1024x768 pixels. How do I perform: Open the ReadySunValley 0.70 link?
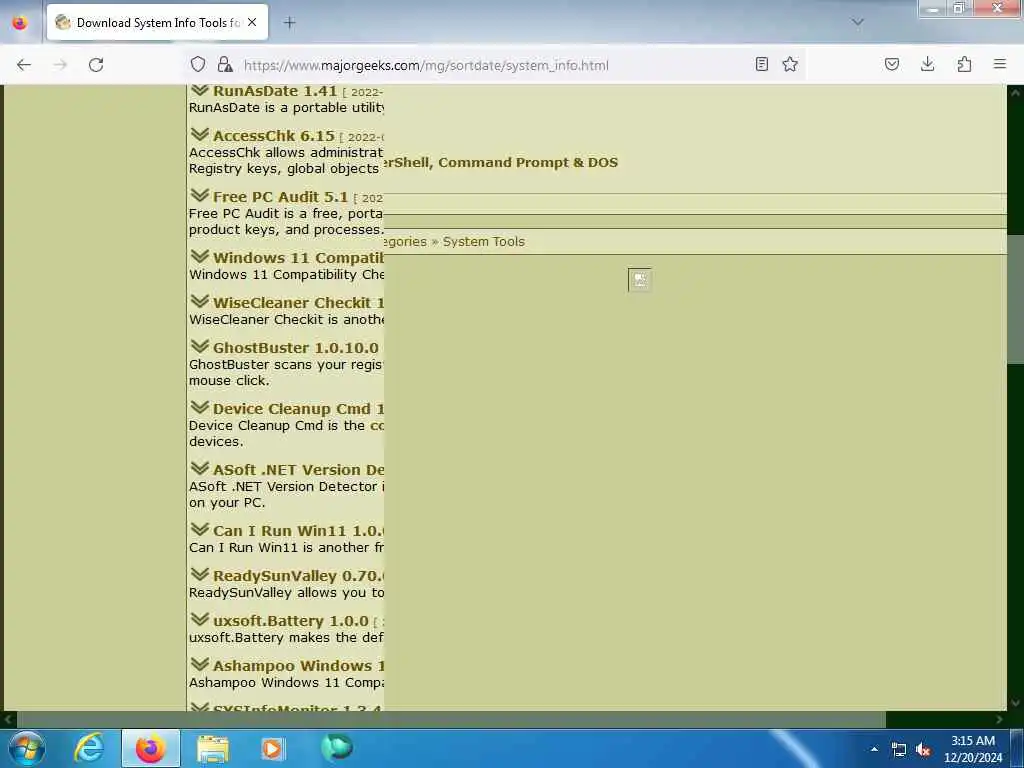(x=298, y=576)
